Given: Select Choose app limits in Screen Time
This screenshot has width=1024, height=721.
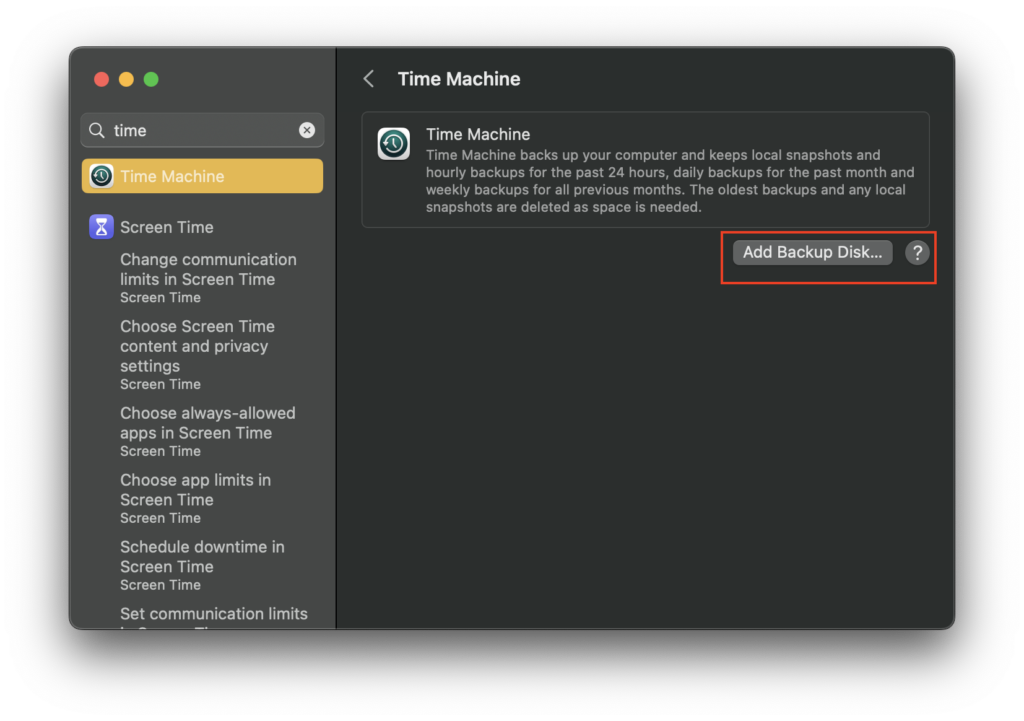Looking at the screenshot, I should 195,490.
